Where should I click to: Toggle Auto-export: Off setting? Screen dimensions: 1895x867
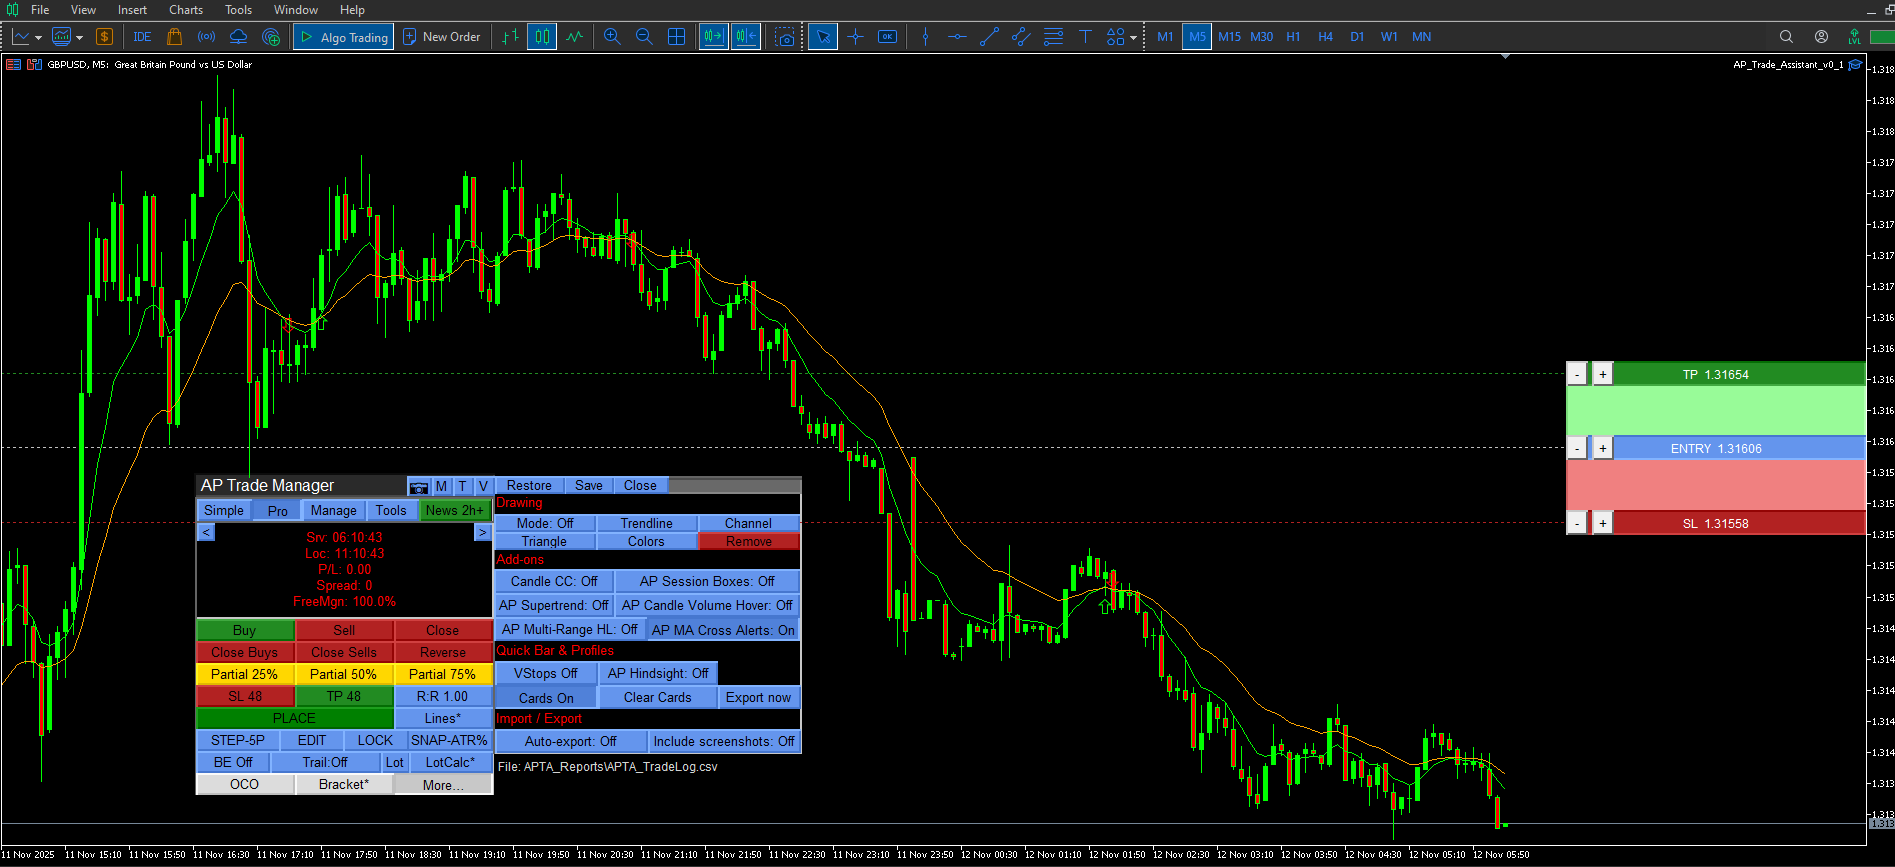point(570,741)
